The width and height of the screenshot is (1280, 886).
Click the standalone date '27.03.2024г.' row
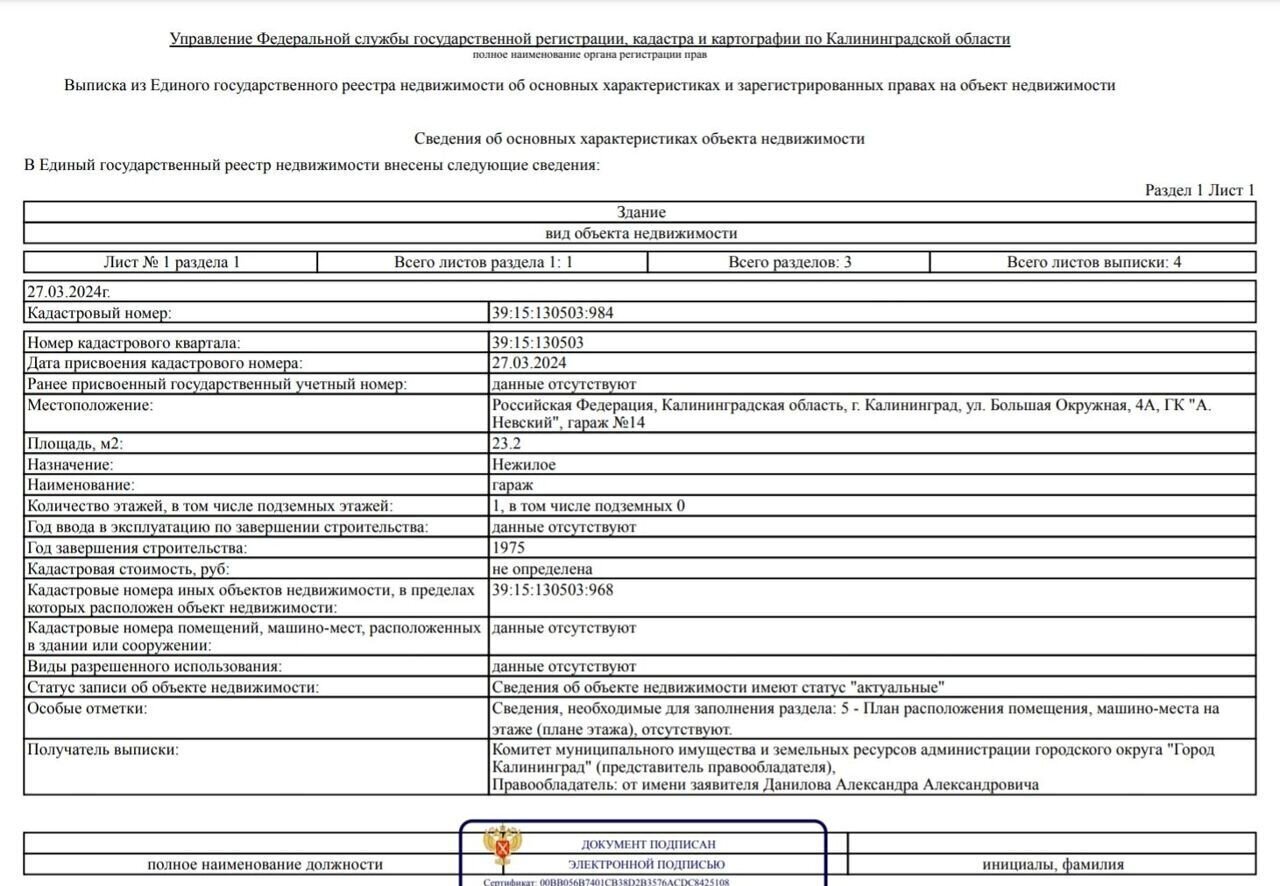point(640,292)
